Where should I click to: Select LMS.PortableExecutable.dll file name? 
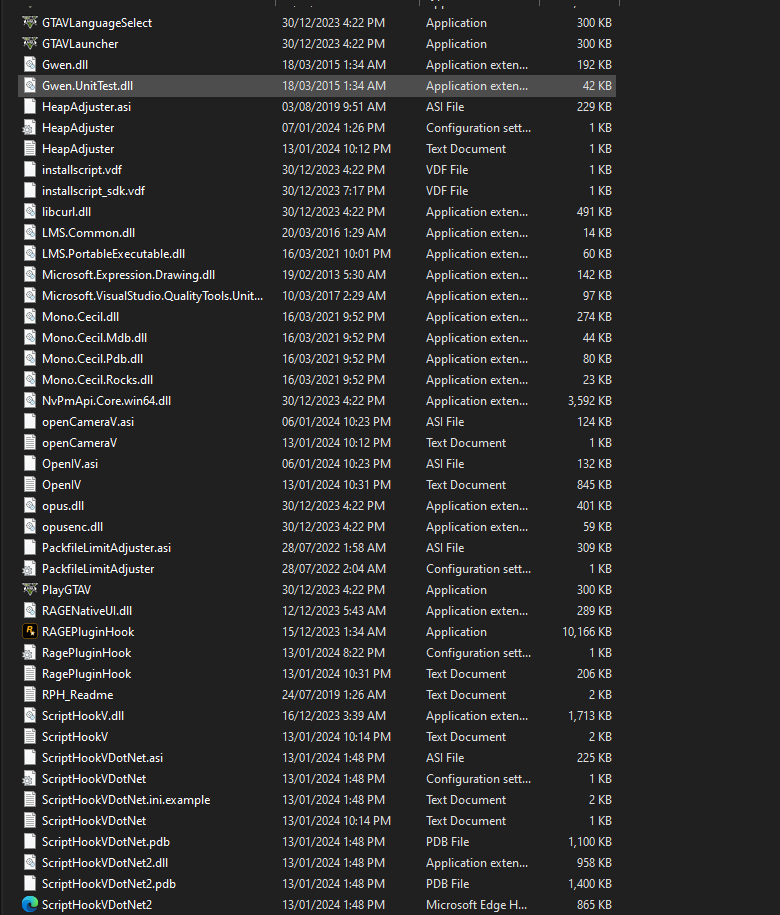(113, 254)
